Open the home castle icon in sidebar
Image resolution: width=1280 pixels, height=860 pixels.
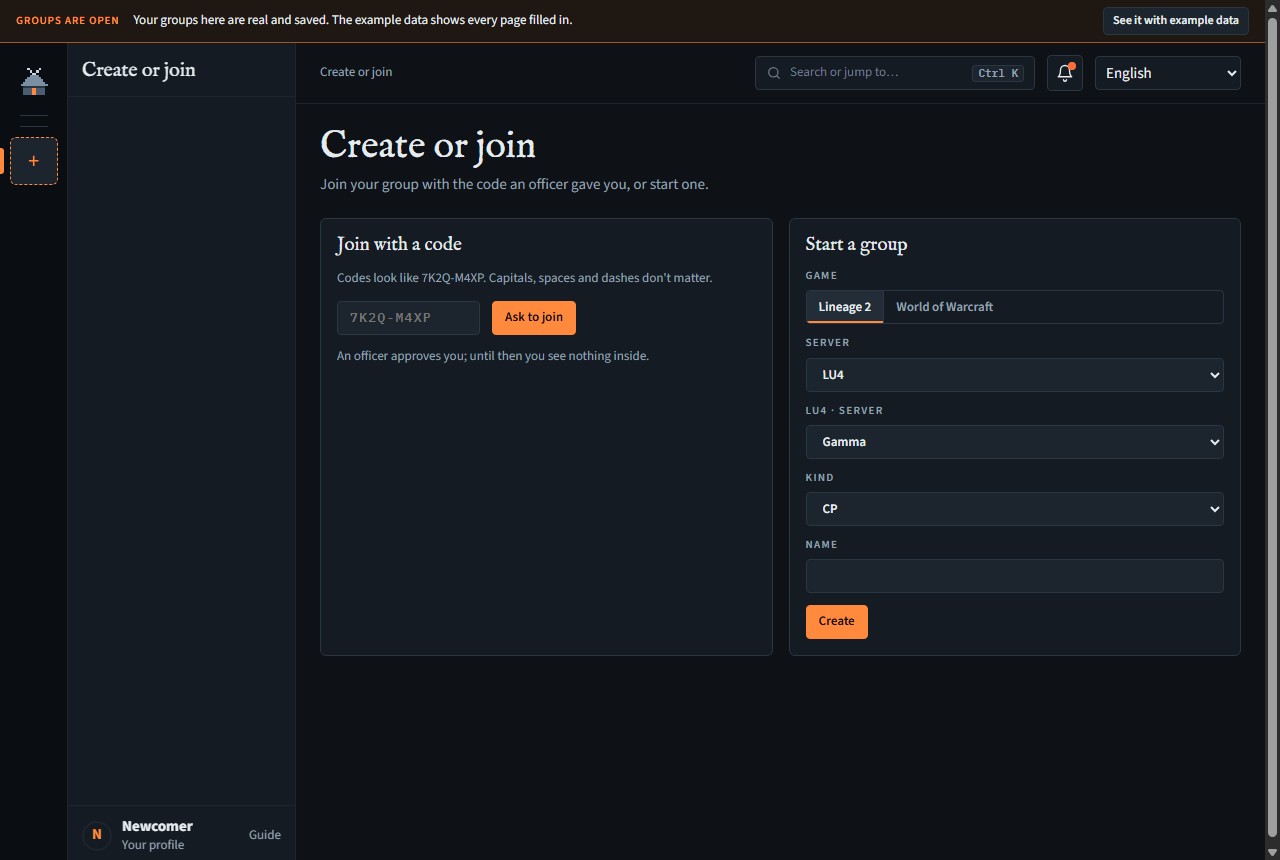click(34, 82)
